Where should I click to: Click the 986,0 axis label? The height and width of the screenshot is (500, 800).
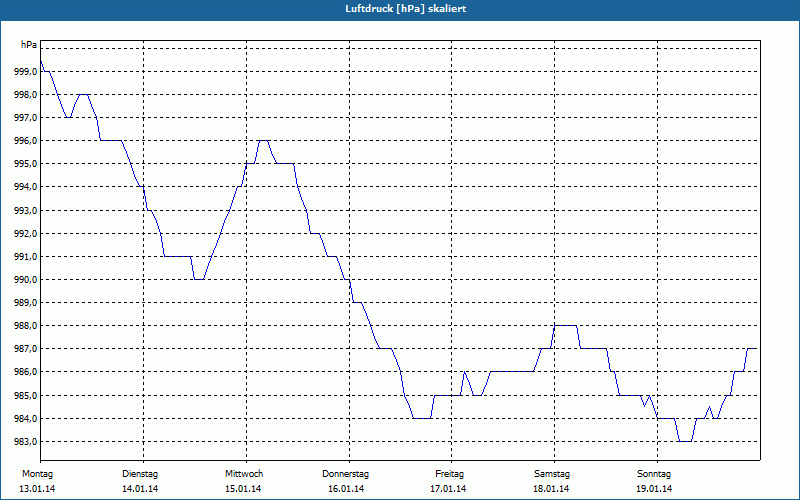tap(26, 372)
